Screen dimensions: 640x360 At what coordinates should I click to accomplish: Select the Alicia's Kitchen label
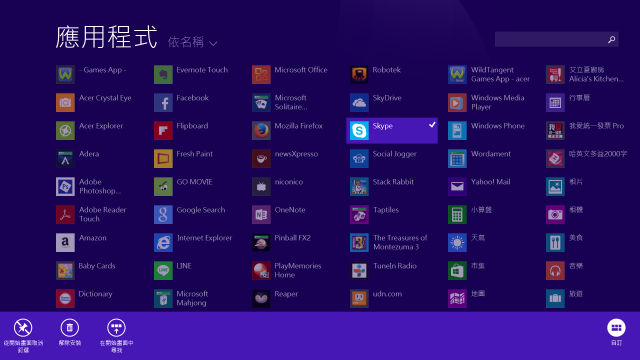(x=596, y=75)
